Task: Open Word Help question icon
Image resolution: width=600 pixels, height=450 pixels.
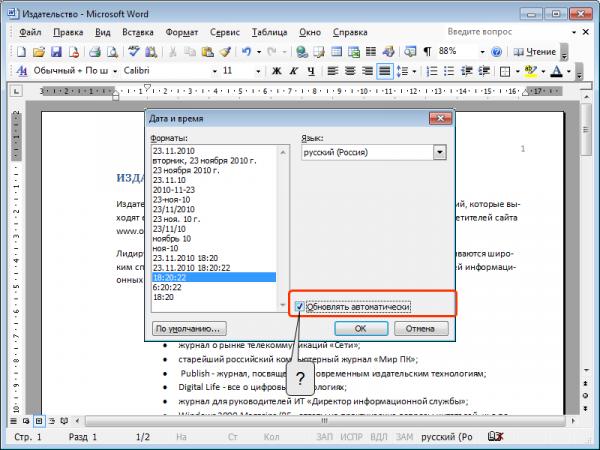Action: click(x=496, y=52)
